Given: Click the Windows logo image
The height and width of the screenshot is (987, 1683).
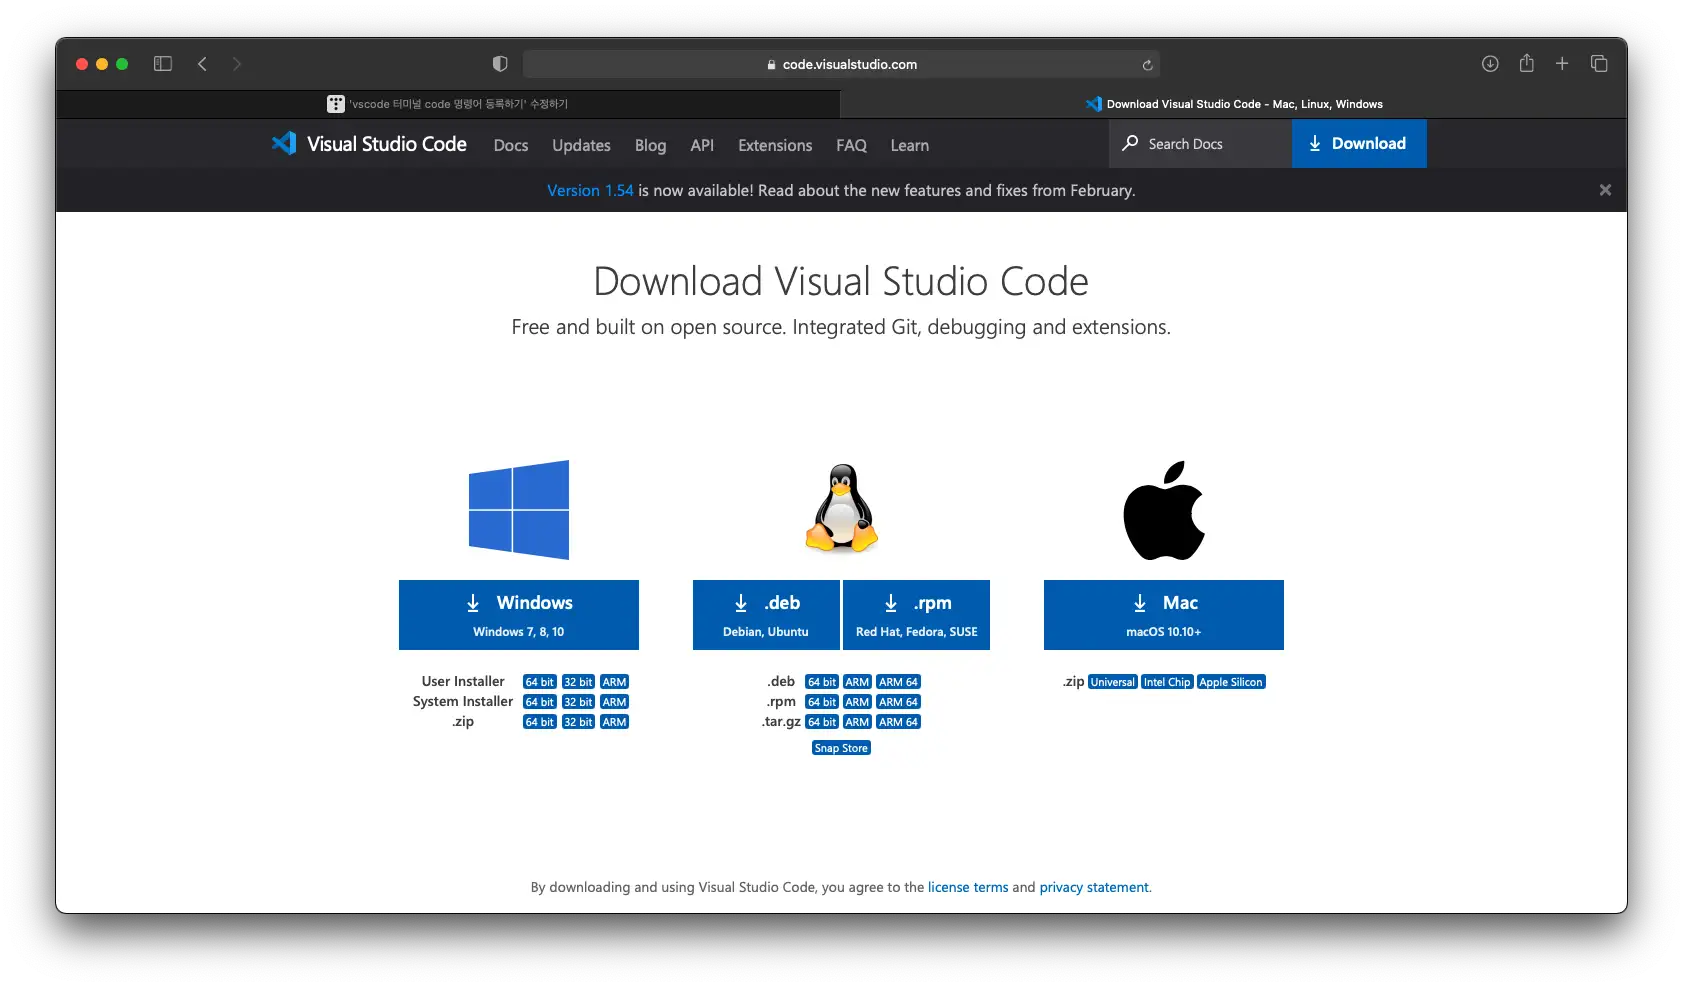Looking at the screenshot, I should (519, 510).
